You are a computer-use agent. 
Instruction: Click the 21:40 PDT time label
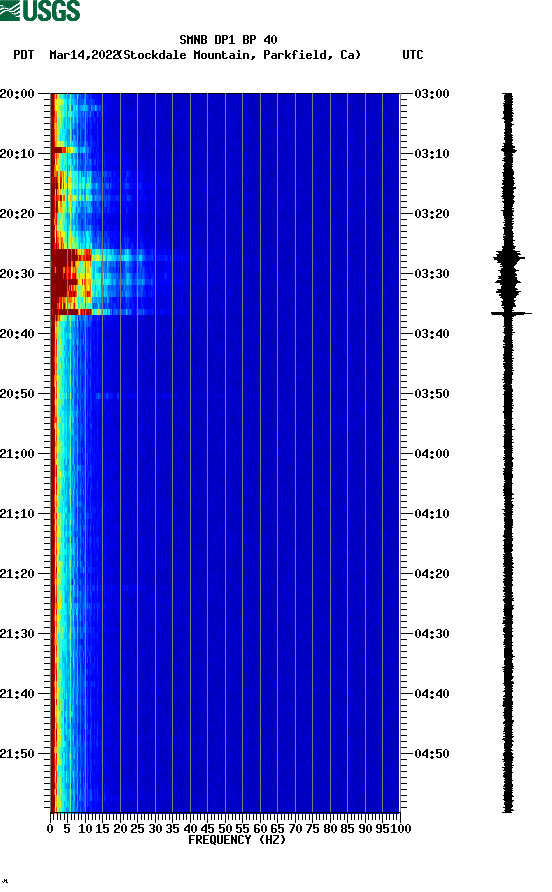[17, 694]
